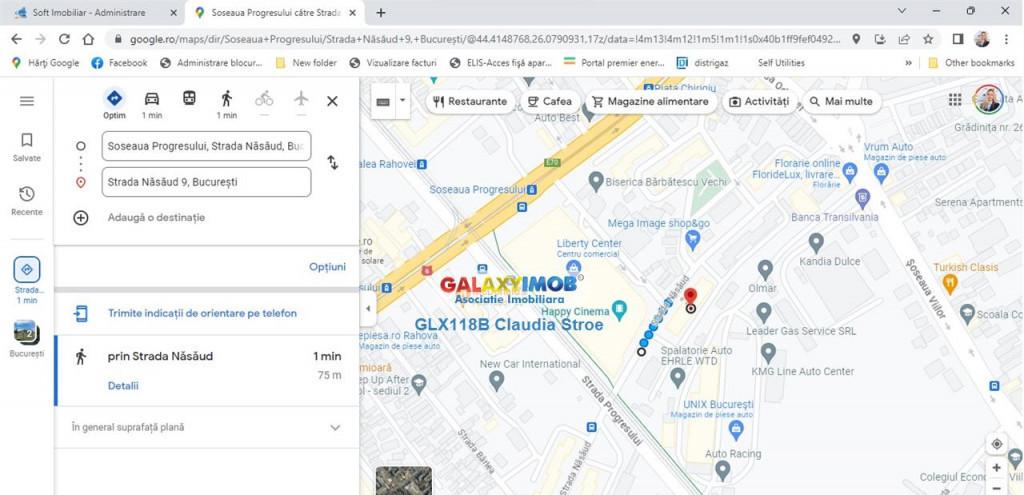Screen dimensions: 1024x495
Task: Select the driving travel mode icon
Action: tap(152, 99)
